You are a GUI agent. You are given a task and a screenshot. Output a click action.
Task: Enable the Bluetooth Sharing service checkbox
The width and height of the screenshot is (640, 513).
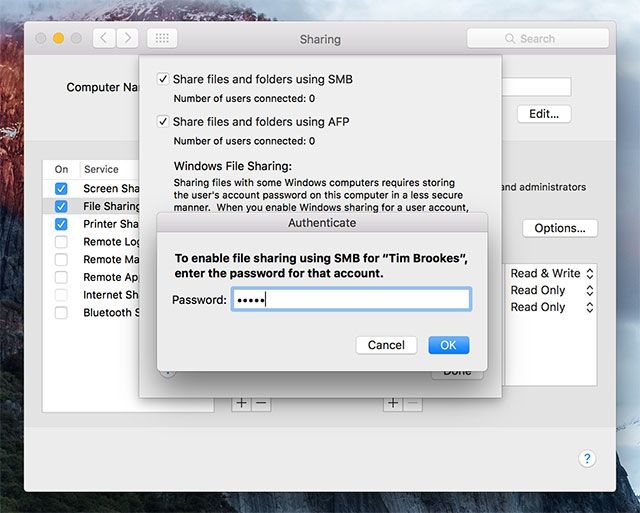click(61, 313)
